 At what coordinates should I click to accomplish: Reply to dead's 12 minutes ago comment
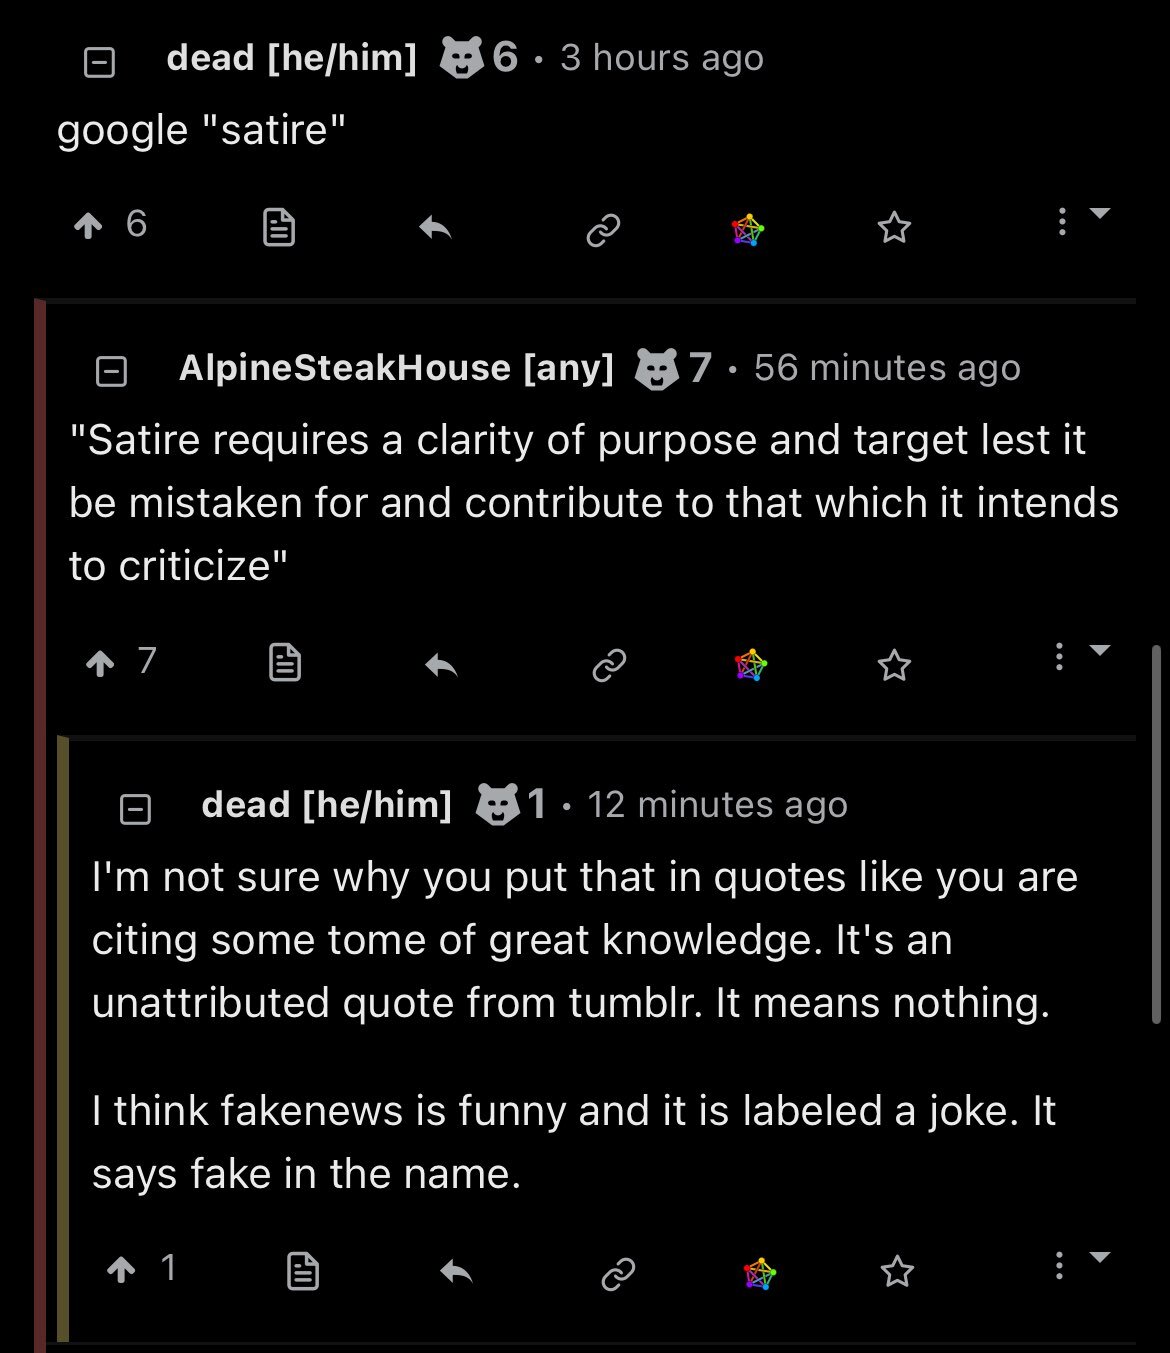(457, 1272)
